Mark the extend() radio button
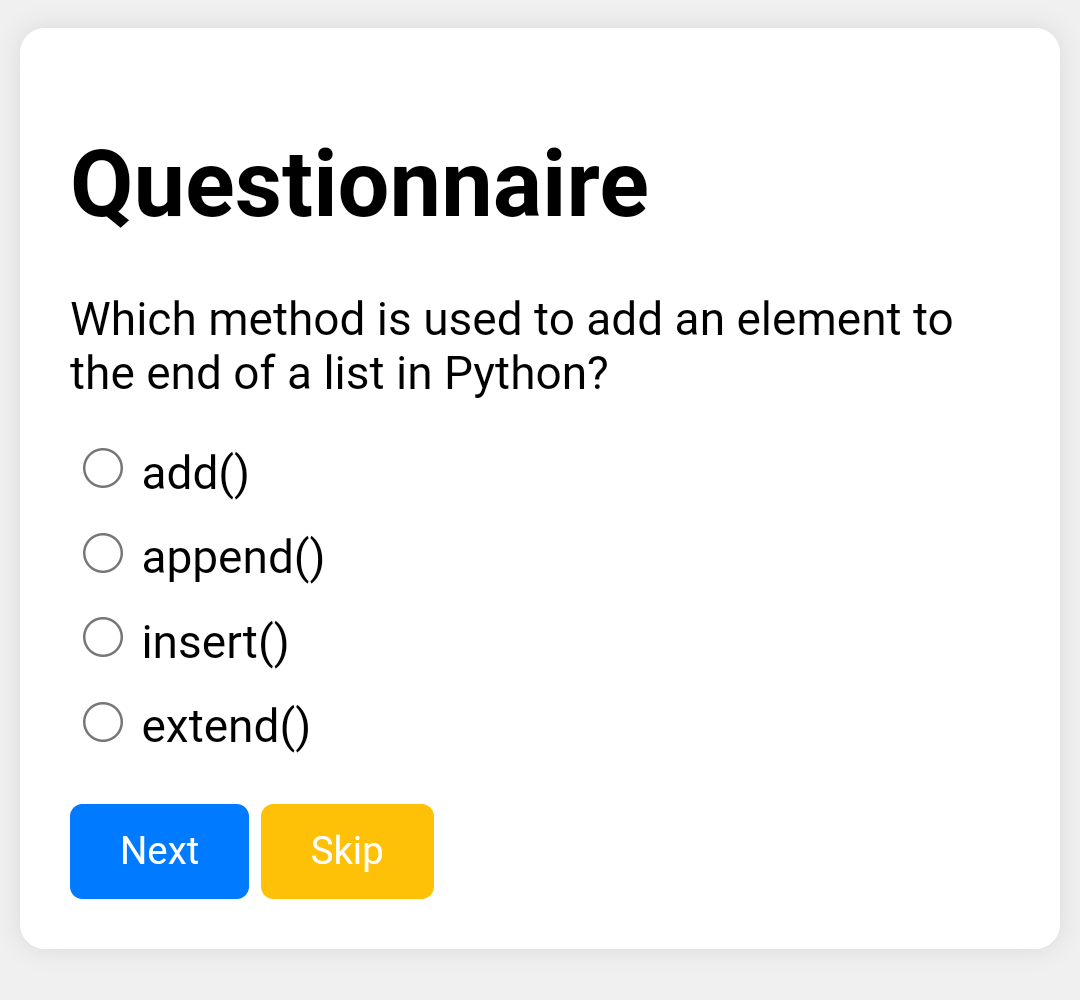Screen dimensions: 1080x1000 [x=103, y=722]
